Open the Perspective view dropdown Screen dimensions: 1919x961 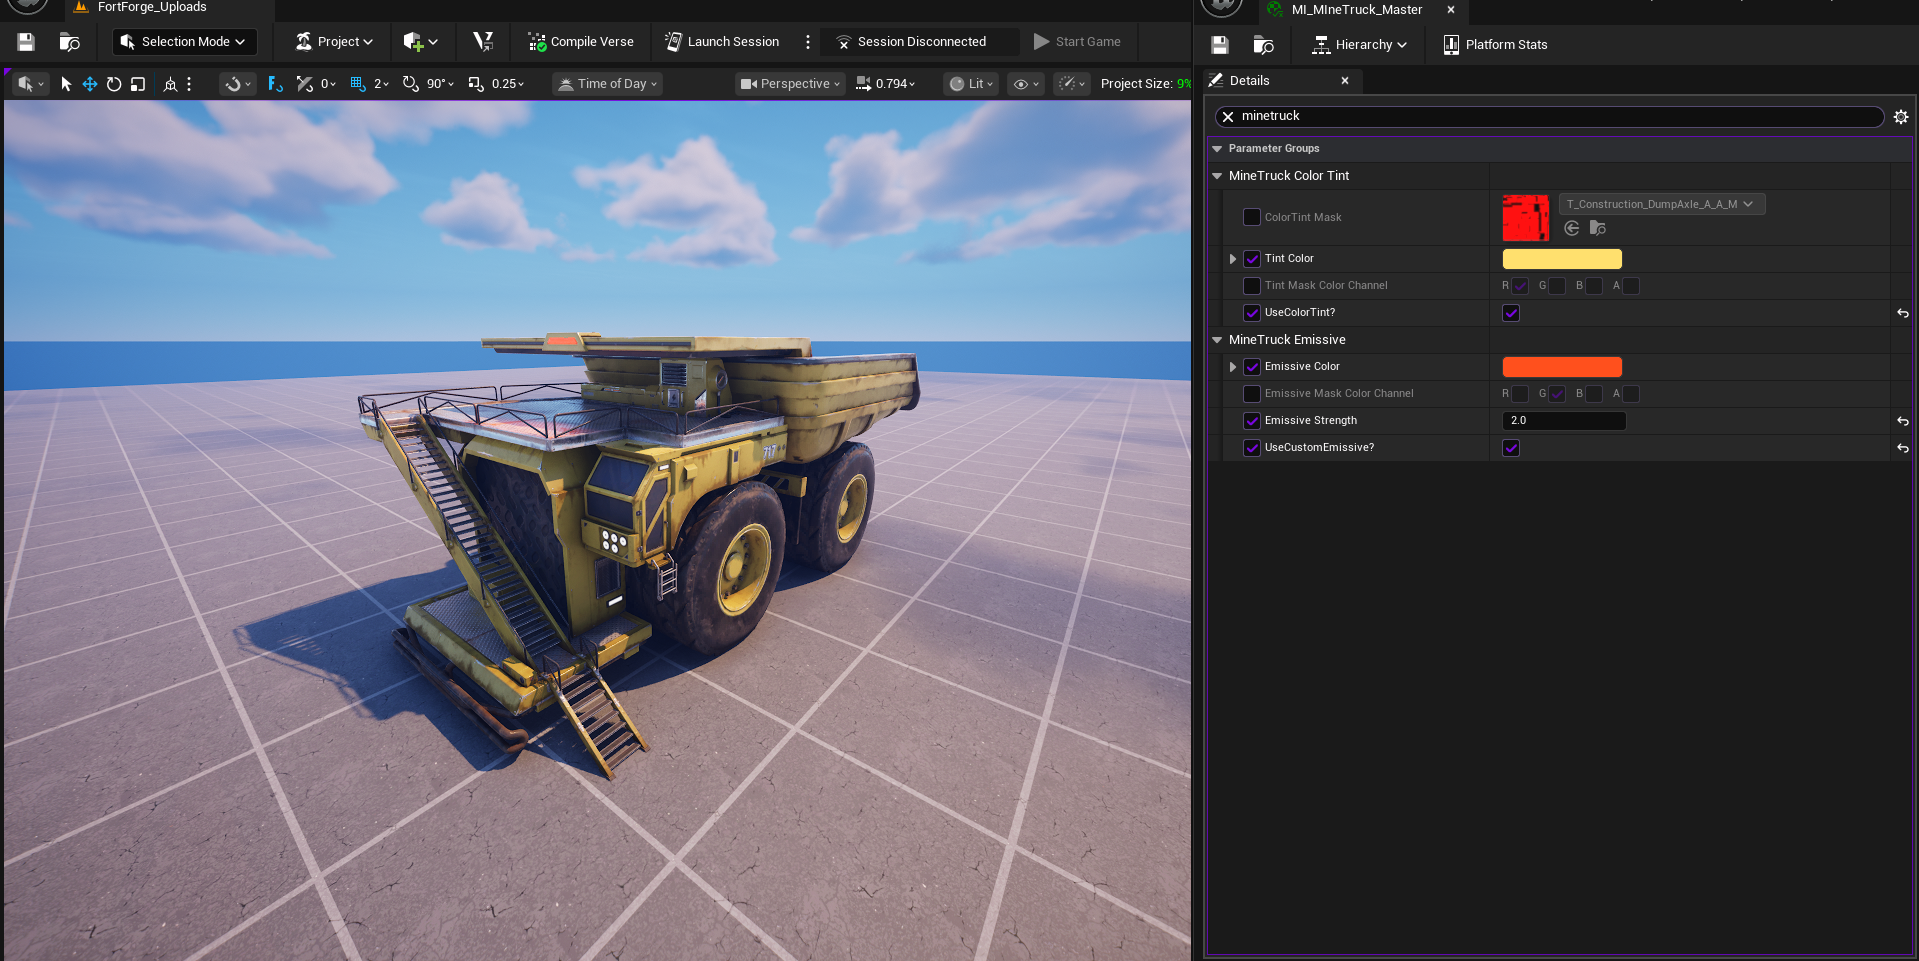pyautogui.click(x=789, y=84)
